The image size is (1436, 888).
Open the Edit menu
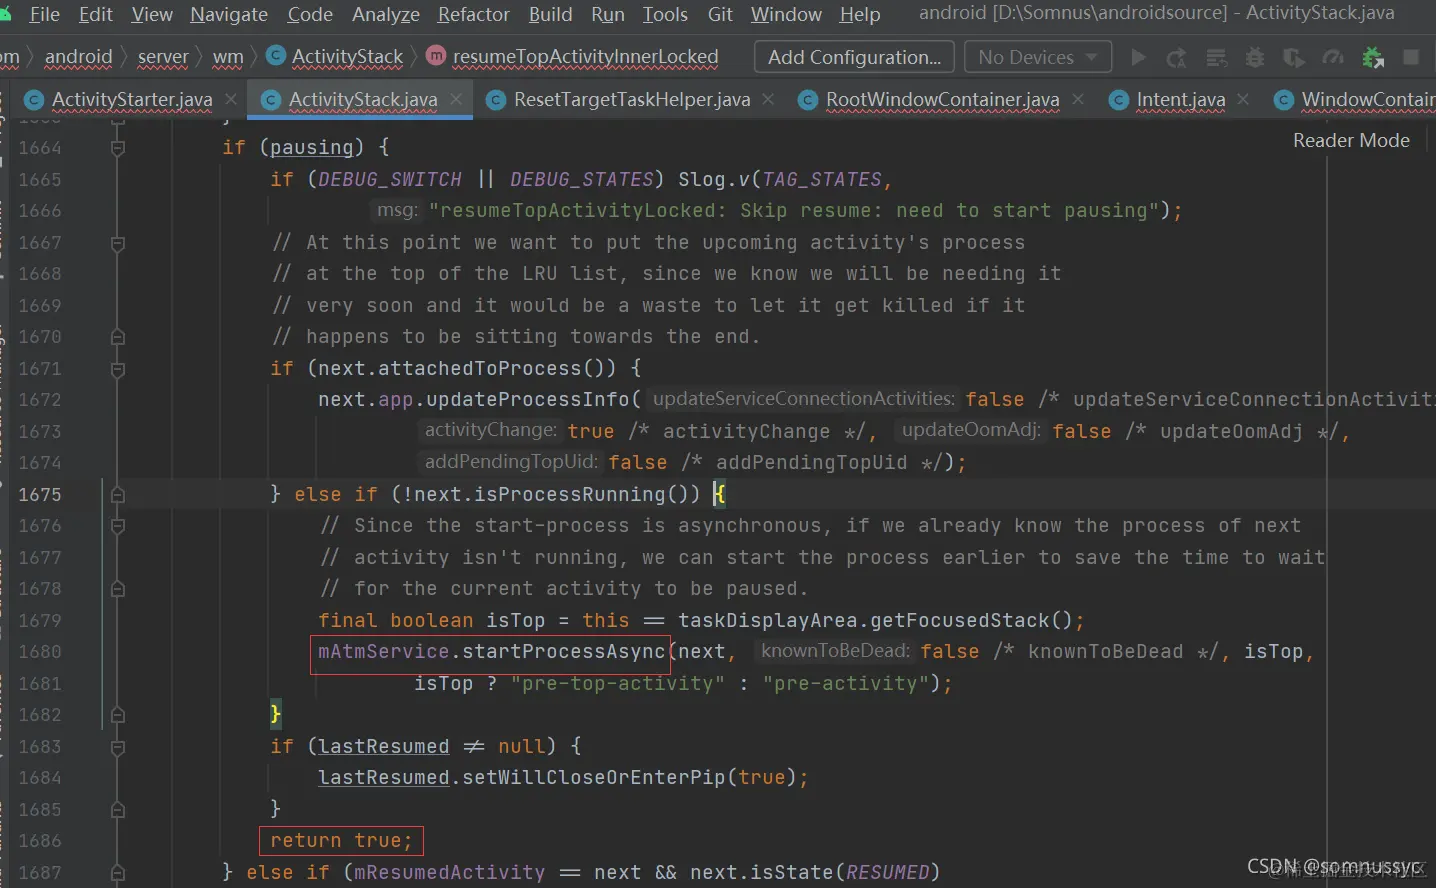(96, 14)
